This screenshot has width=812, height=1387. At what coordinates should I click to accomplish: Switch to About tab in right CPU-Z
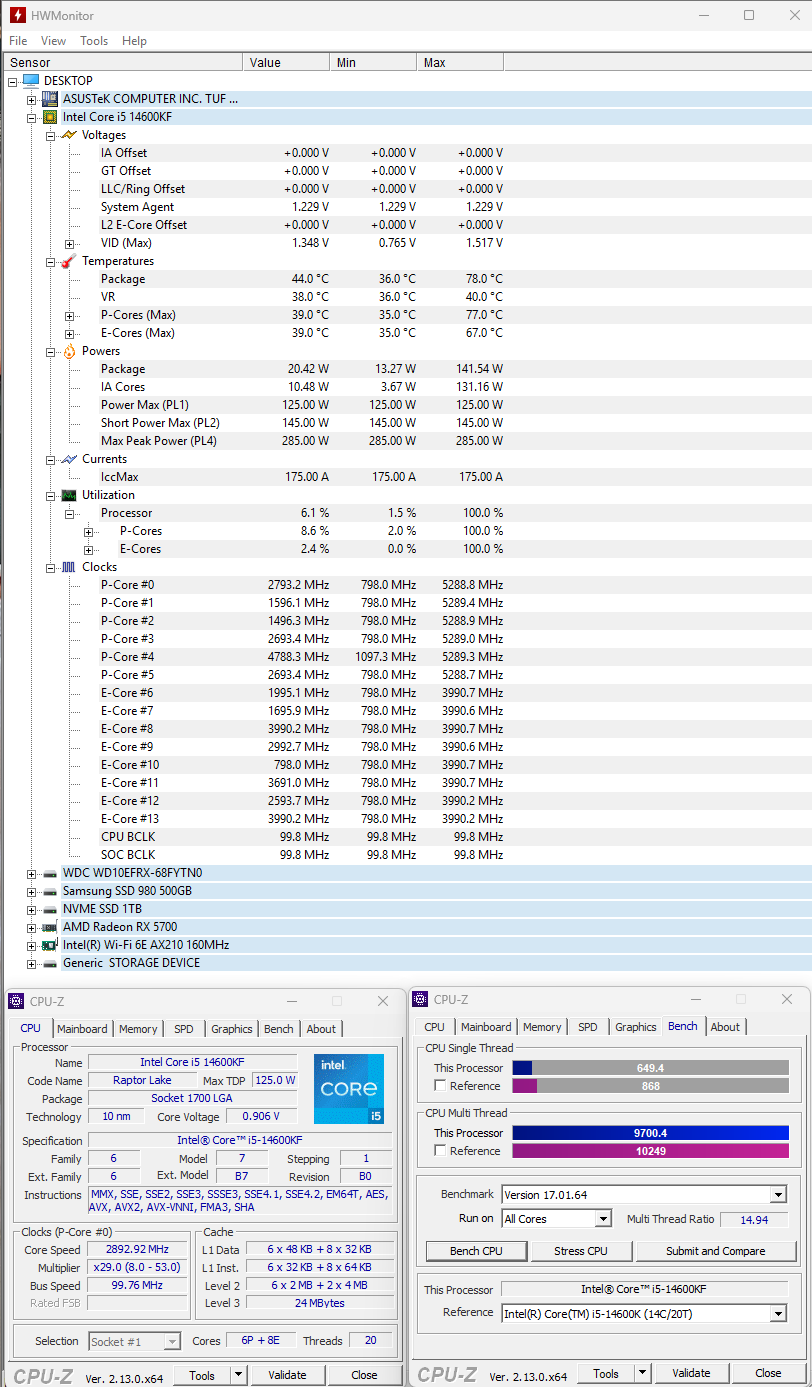[x=725, y=1027]
